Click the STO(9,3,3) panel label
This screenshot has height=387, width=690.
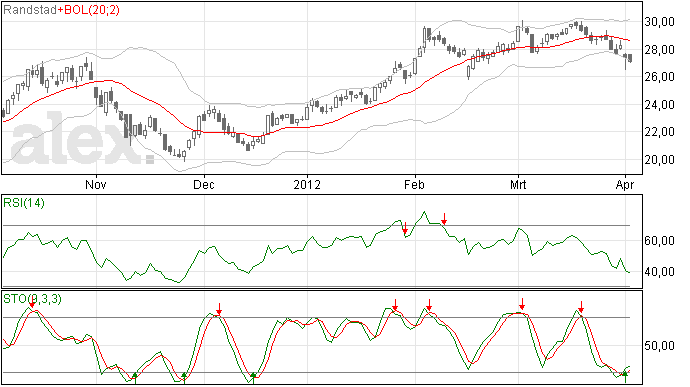(x=33, y=299)
